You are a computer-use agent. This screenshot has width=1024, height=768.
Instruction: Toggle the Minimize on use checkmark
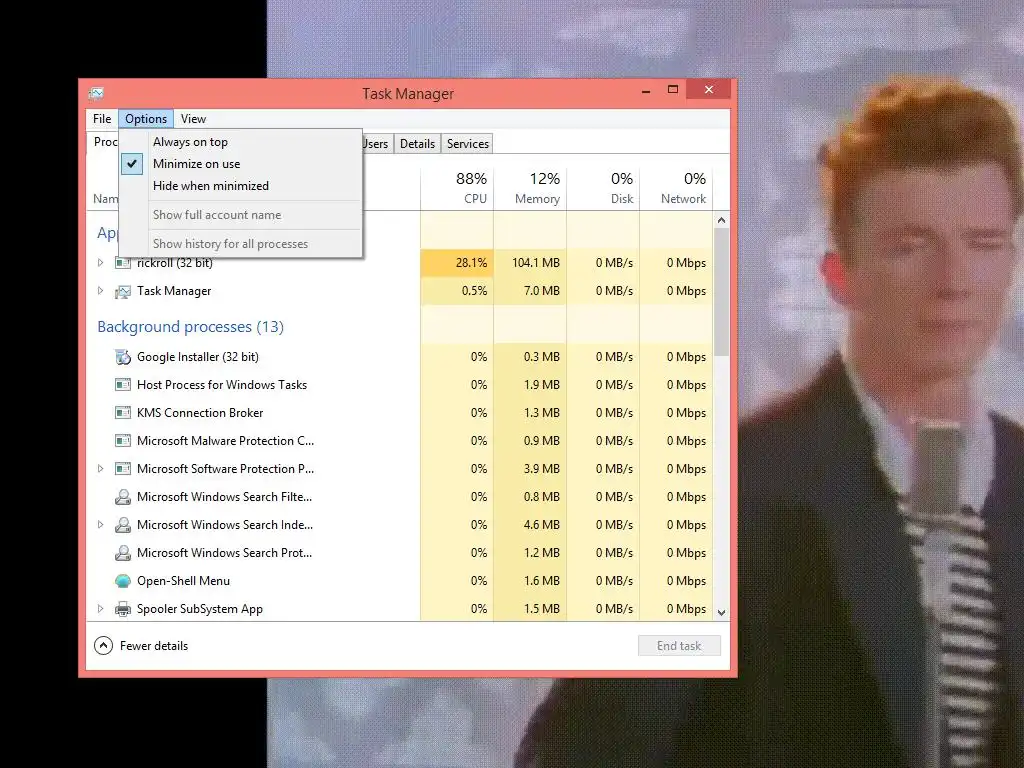132,164
